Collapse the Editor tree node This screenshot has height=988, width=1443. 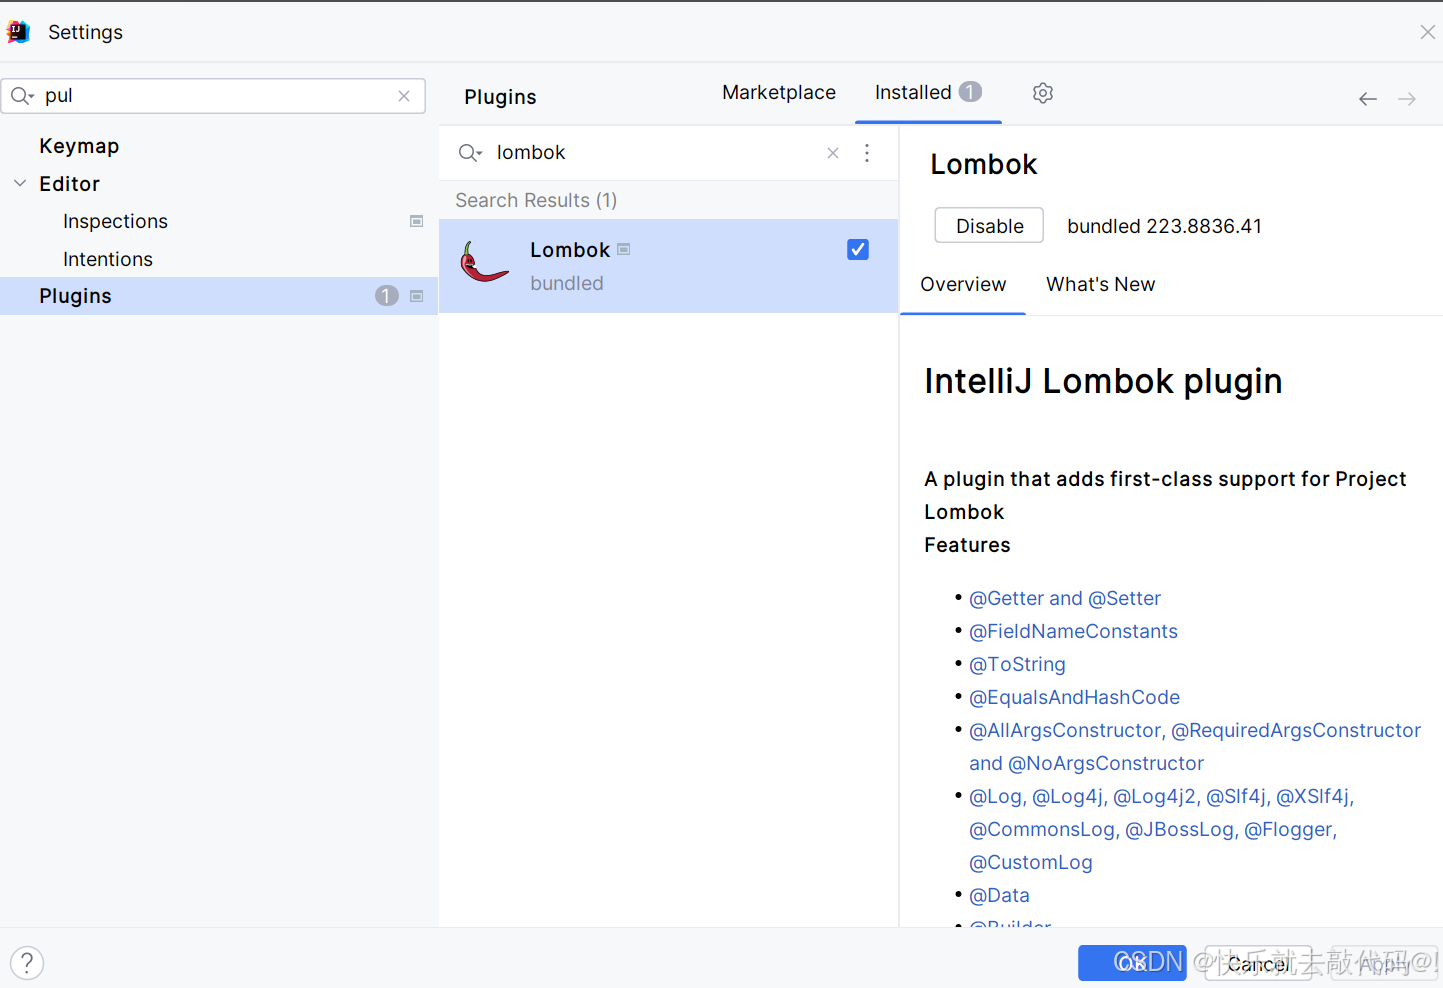pyautogui.click(x=20, y=184)
